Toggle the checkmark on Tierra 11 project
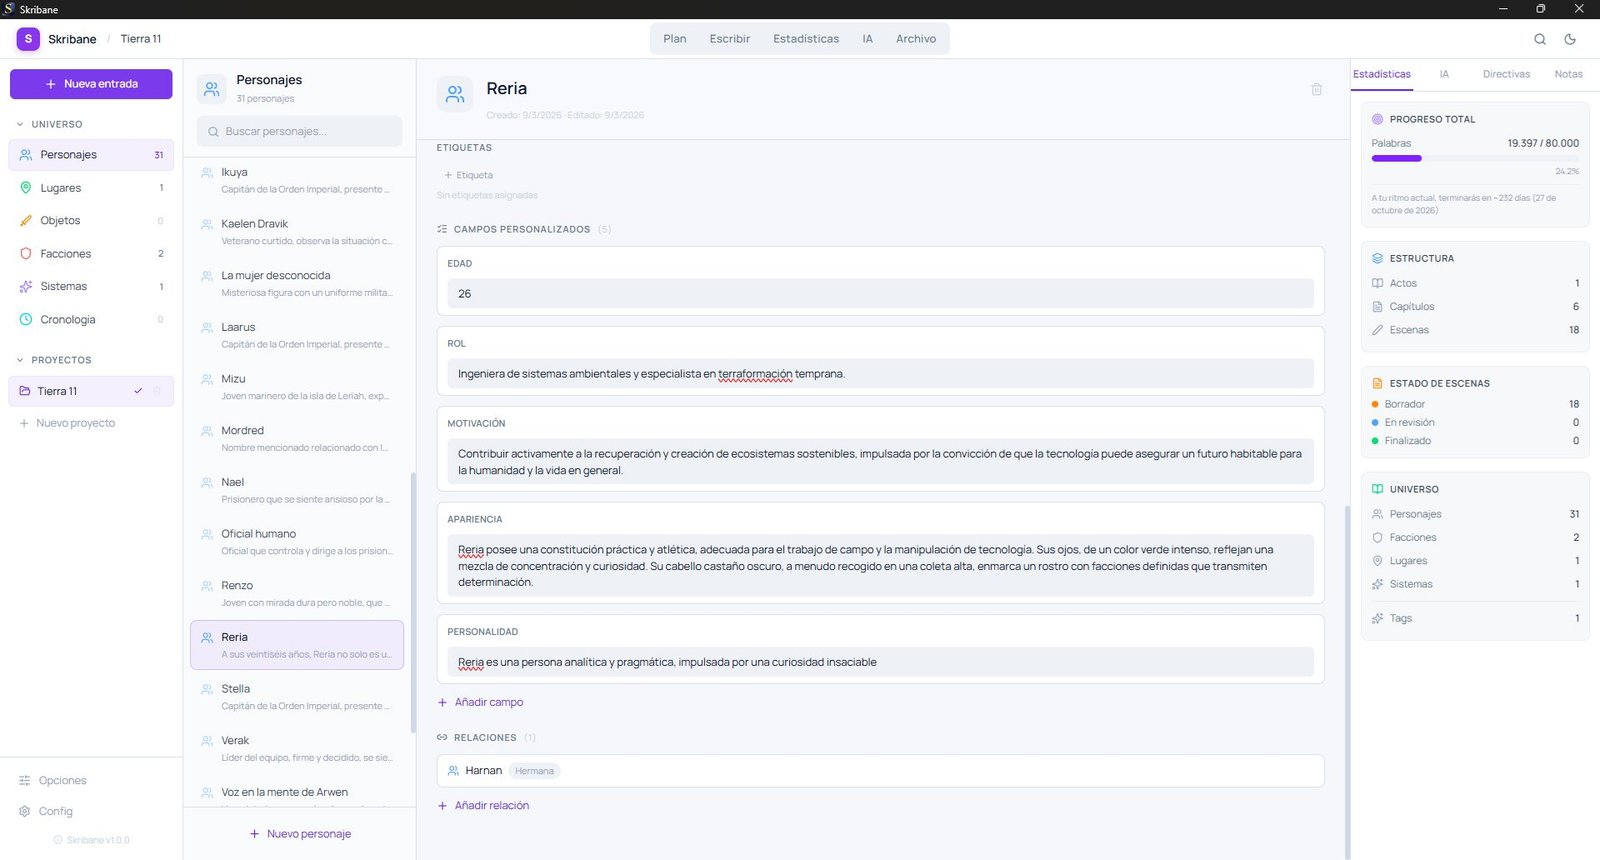 click(138, 391)
